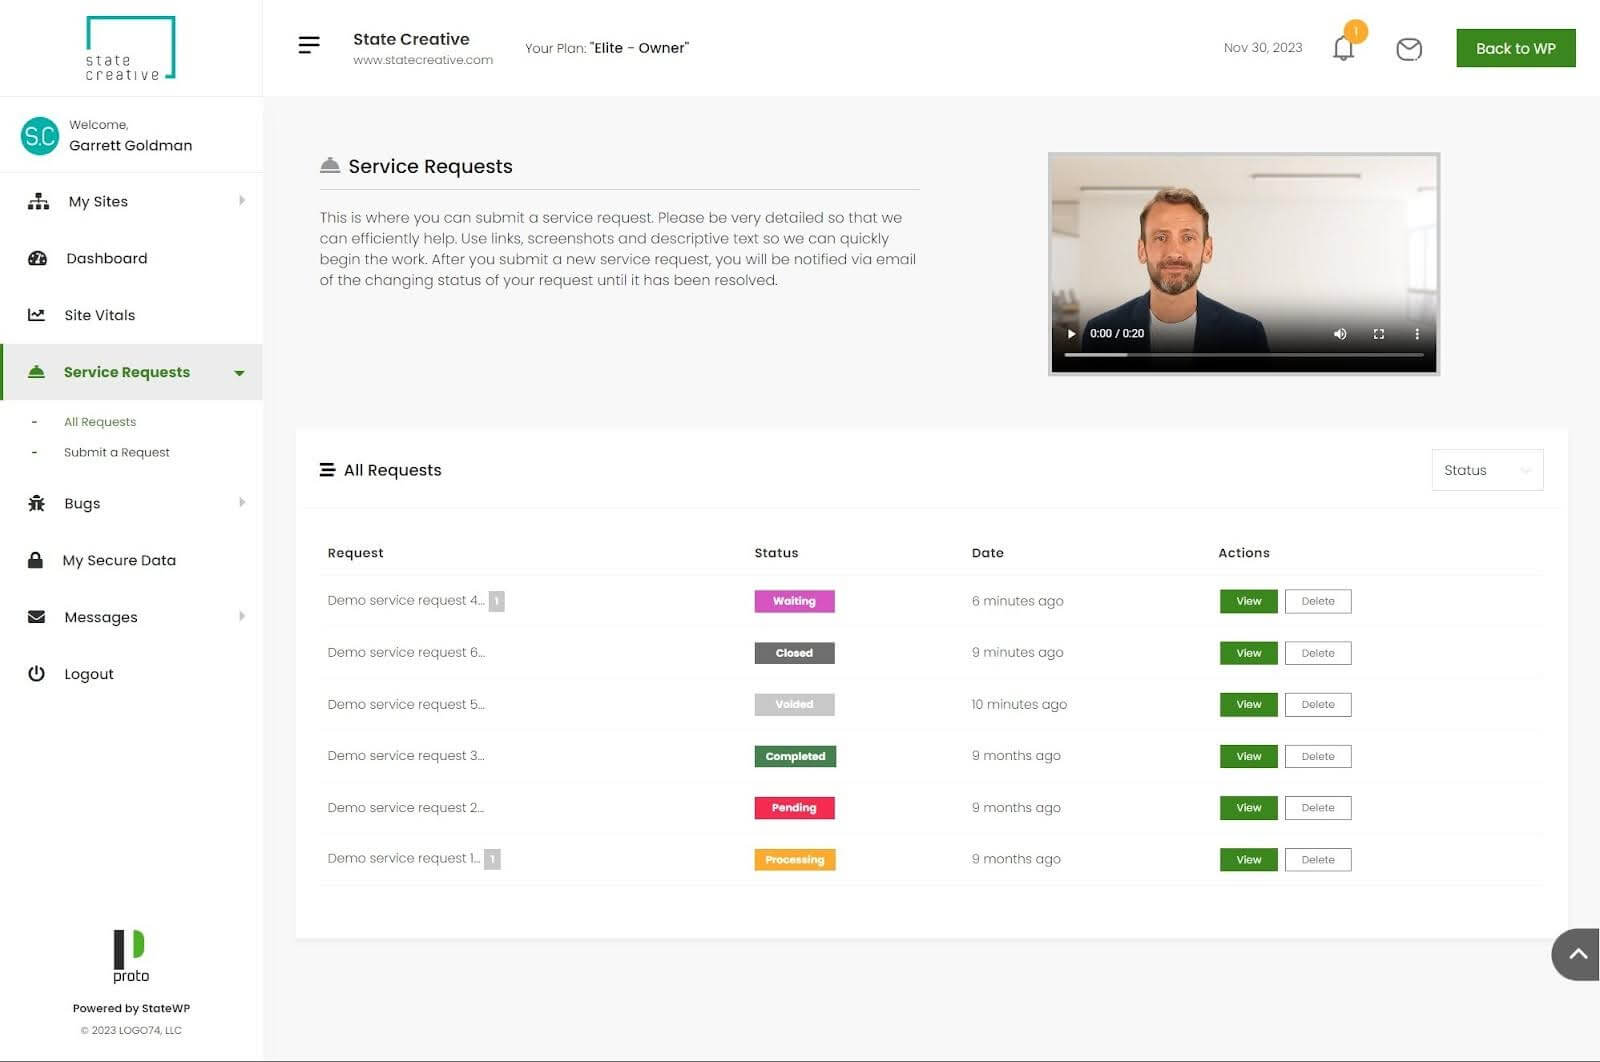Click the Site Vitals chart icon
The height and width of the screenshot is (1062, 1600).
click(37, 314)
